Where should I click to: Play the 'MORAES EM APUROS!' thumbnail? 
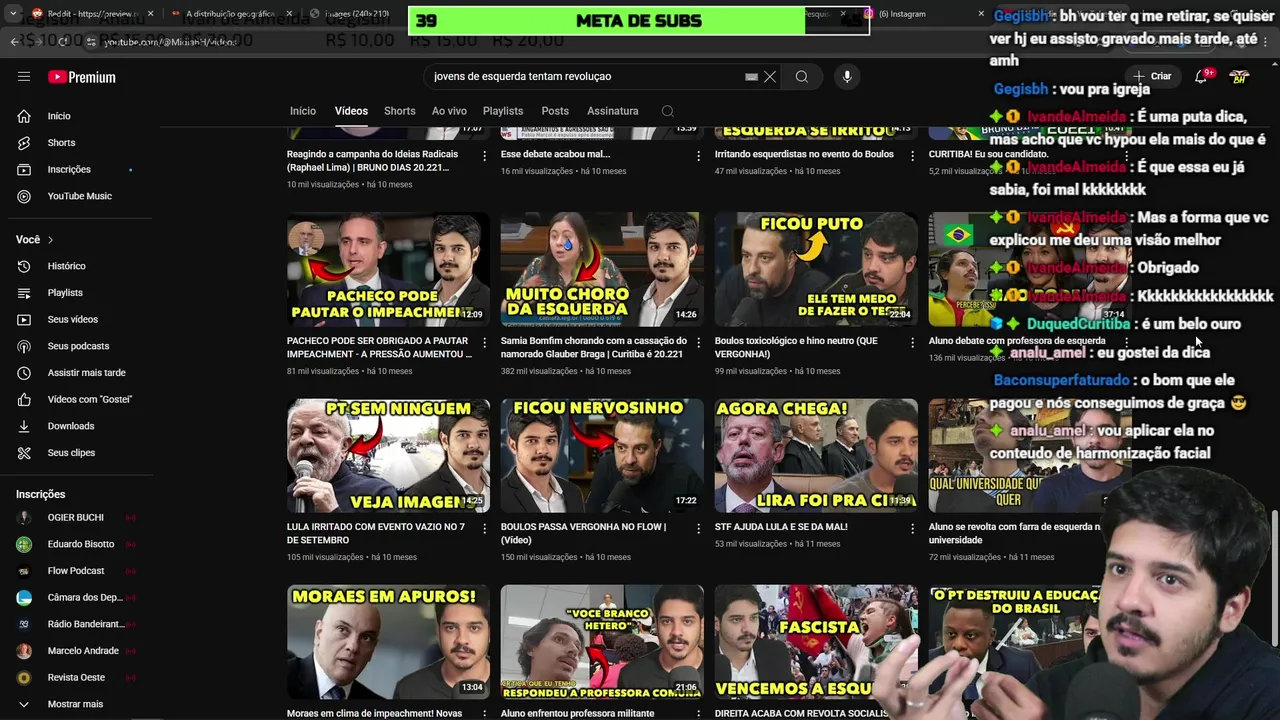(x=388, y=642)
